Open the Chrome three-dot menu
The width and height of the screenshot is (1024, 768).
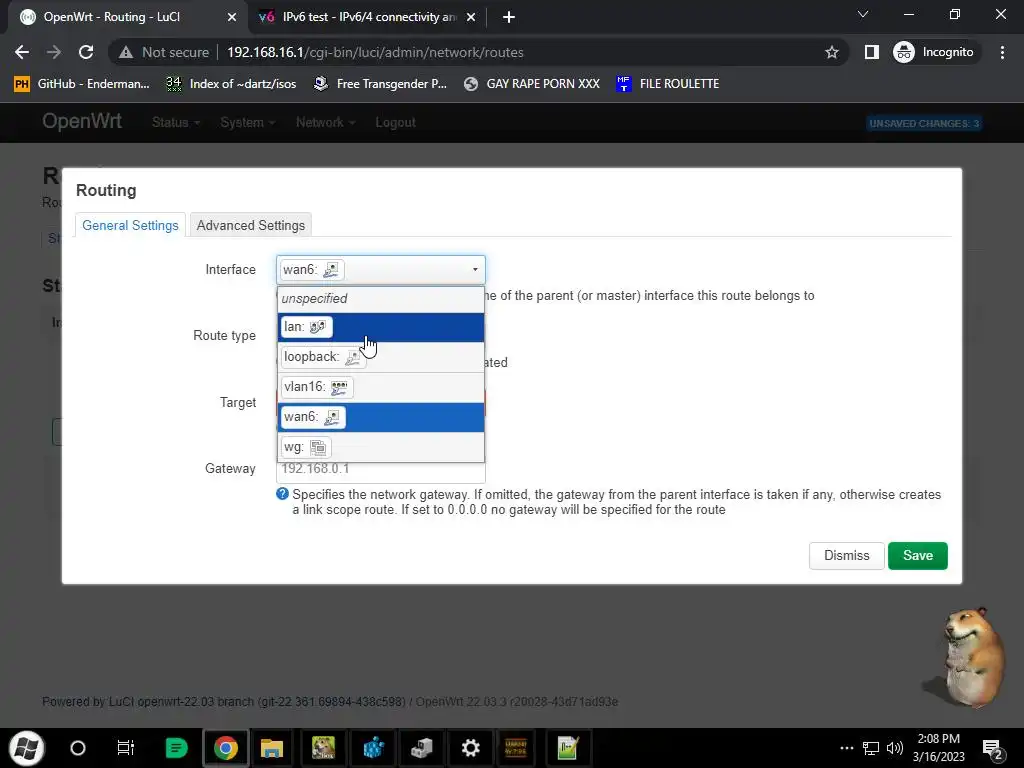click(1002, 52)
